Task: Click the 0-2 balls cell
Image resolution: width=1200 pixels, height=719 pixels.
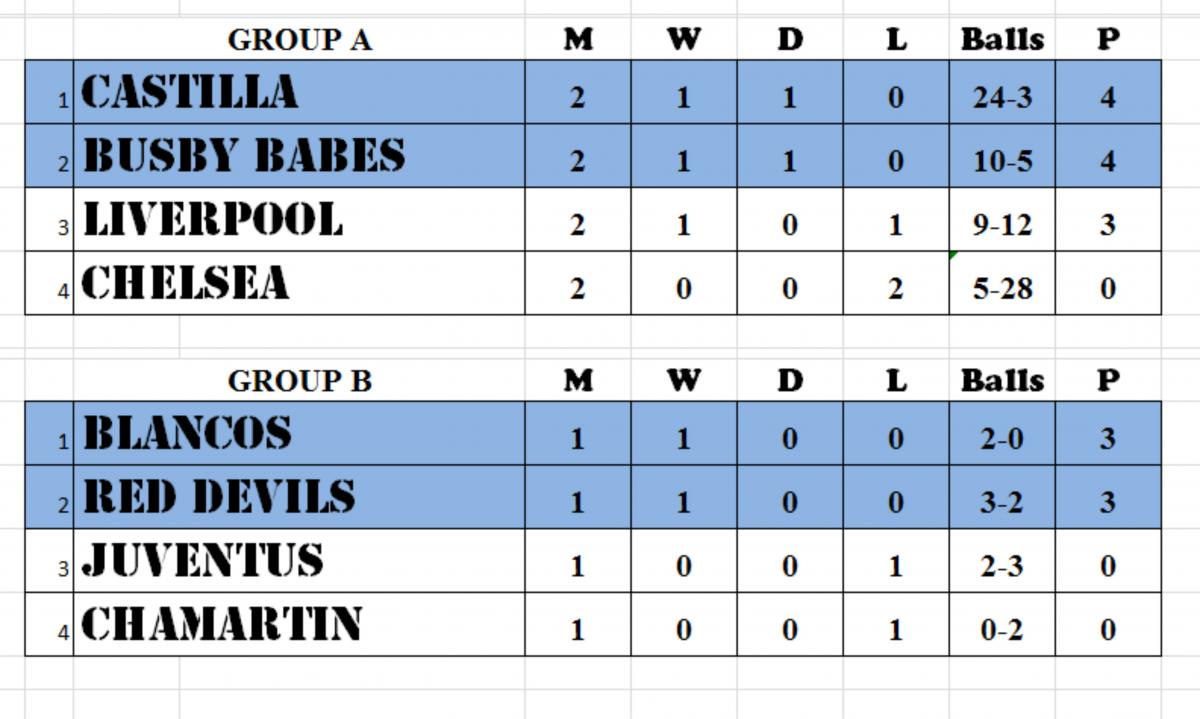Action: click(1002, 630)
